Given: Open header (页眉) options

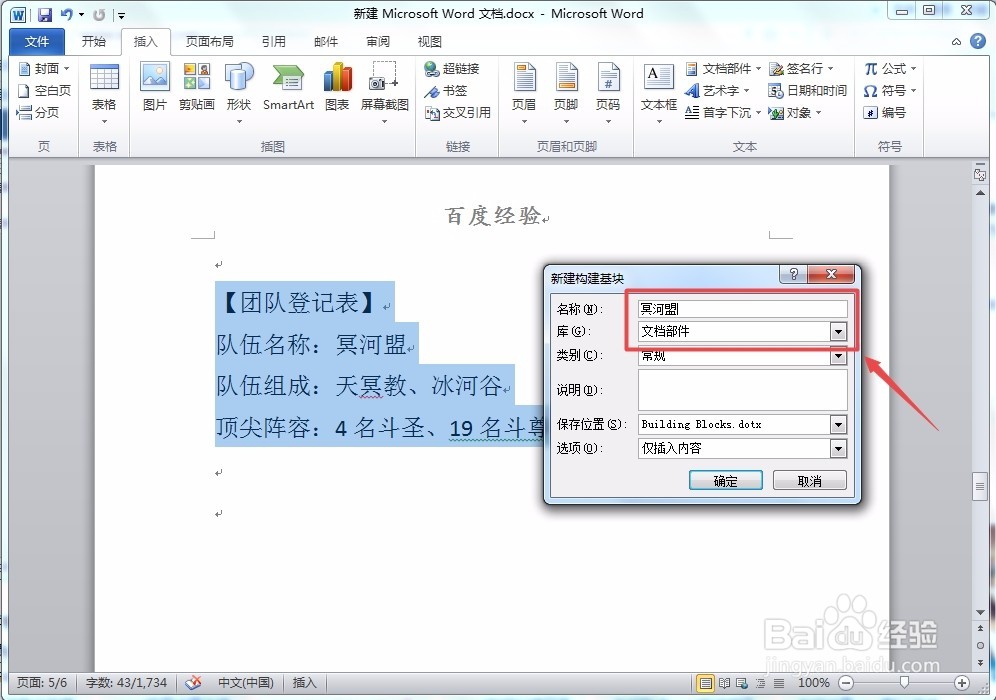Looking at the screenshot, I should tap(524, 93).
